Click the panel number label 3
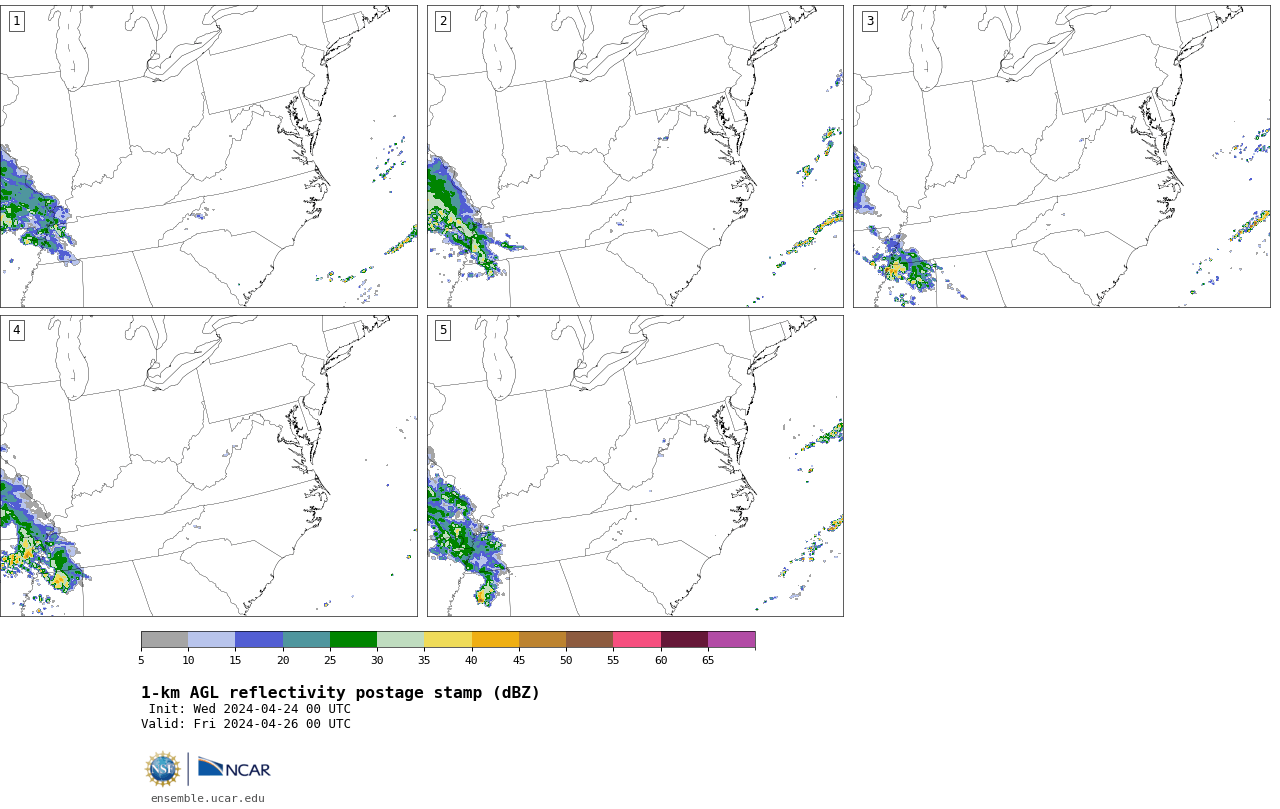Viewport: 1280px width, 809px height. point(869,21)
